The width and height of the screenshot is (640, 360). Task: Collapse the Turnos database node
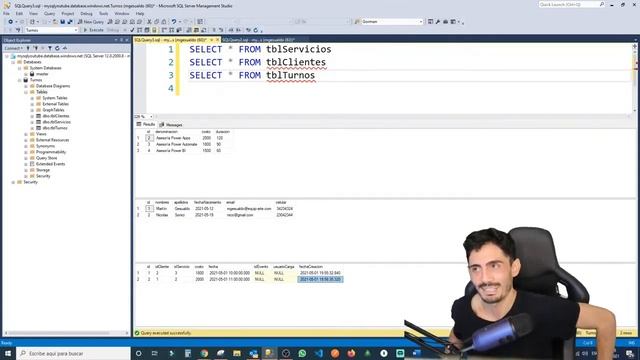point(19,80)
